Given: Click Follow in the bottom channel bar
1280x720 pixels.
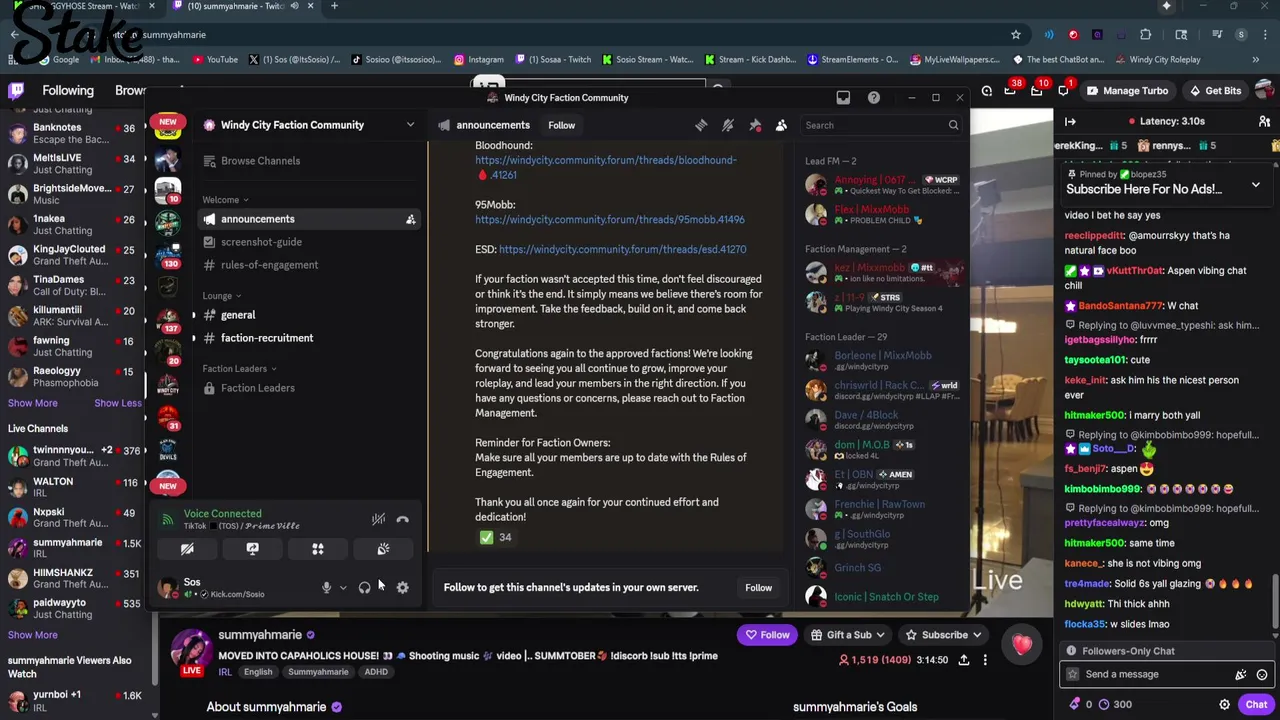Looking at the screenshot, I should [x=758, y=588].
